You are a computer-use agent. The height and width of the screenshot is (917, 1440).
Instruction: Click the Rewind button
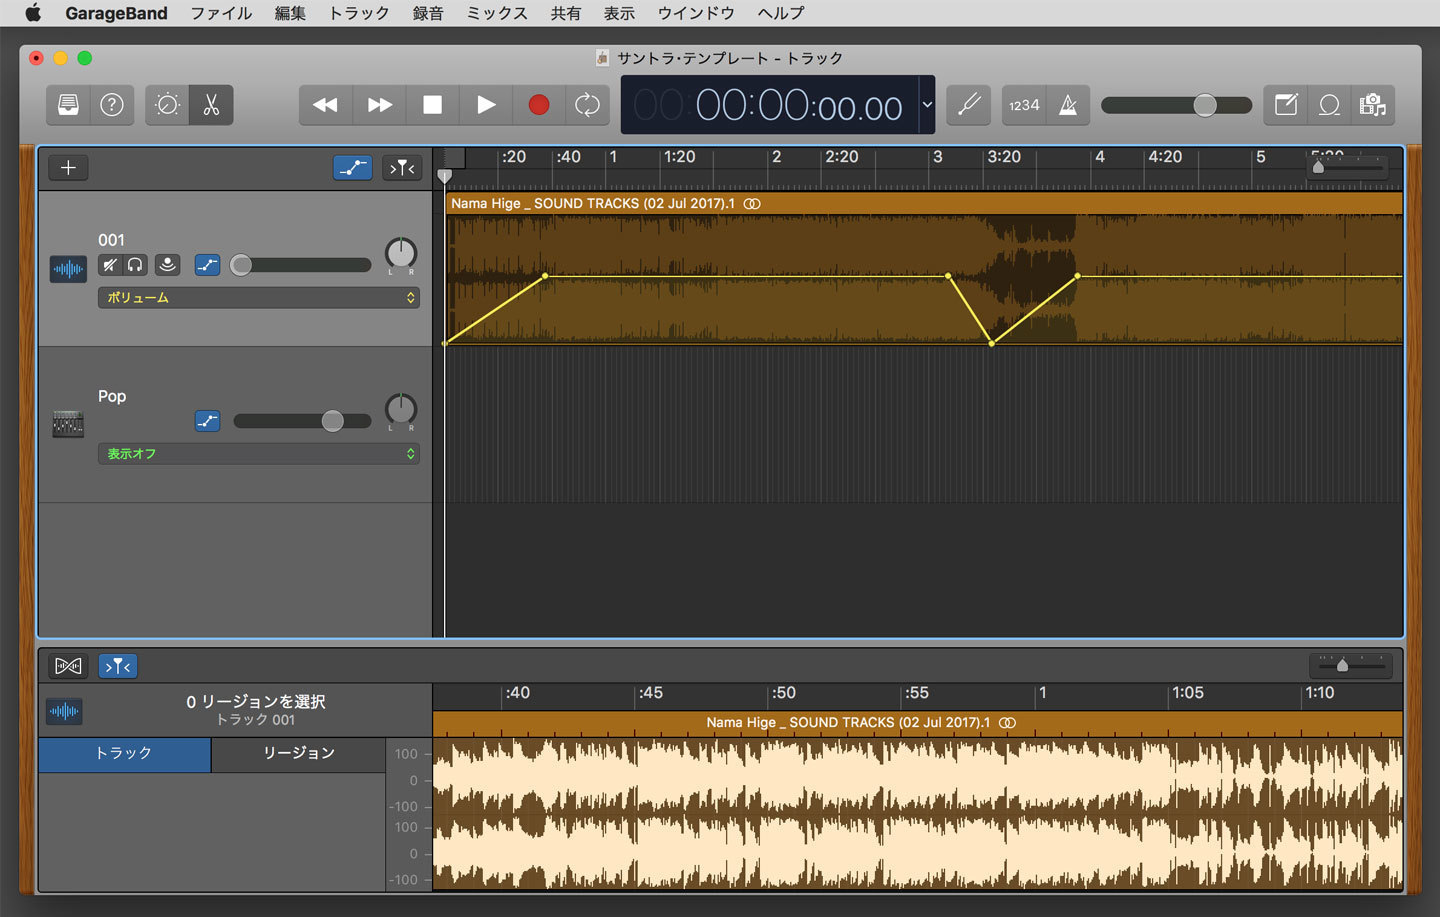(x=325, y=105)
